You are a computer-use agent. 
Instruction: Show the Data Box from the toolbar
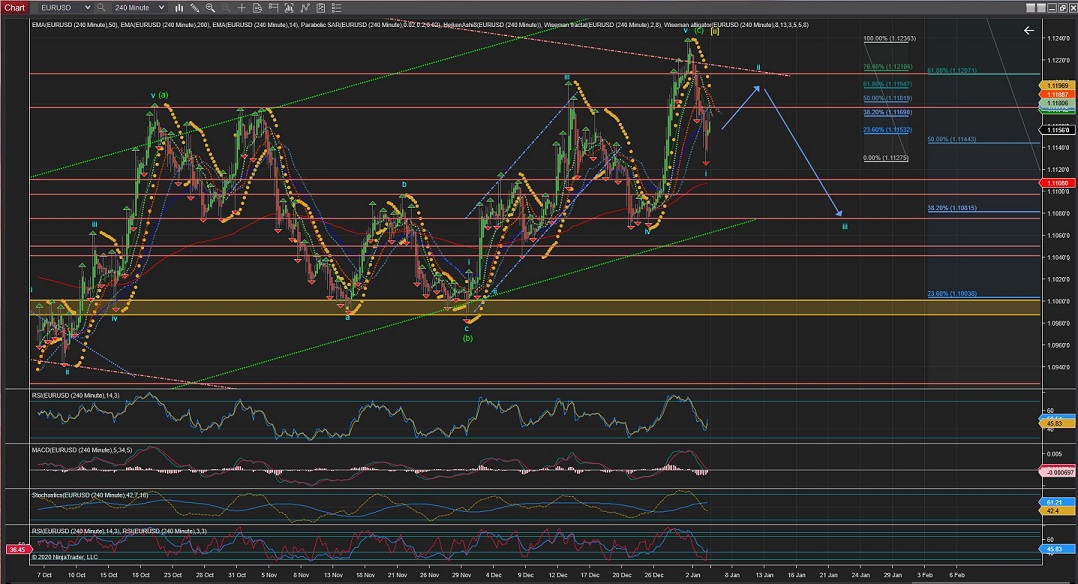[260, 7]
